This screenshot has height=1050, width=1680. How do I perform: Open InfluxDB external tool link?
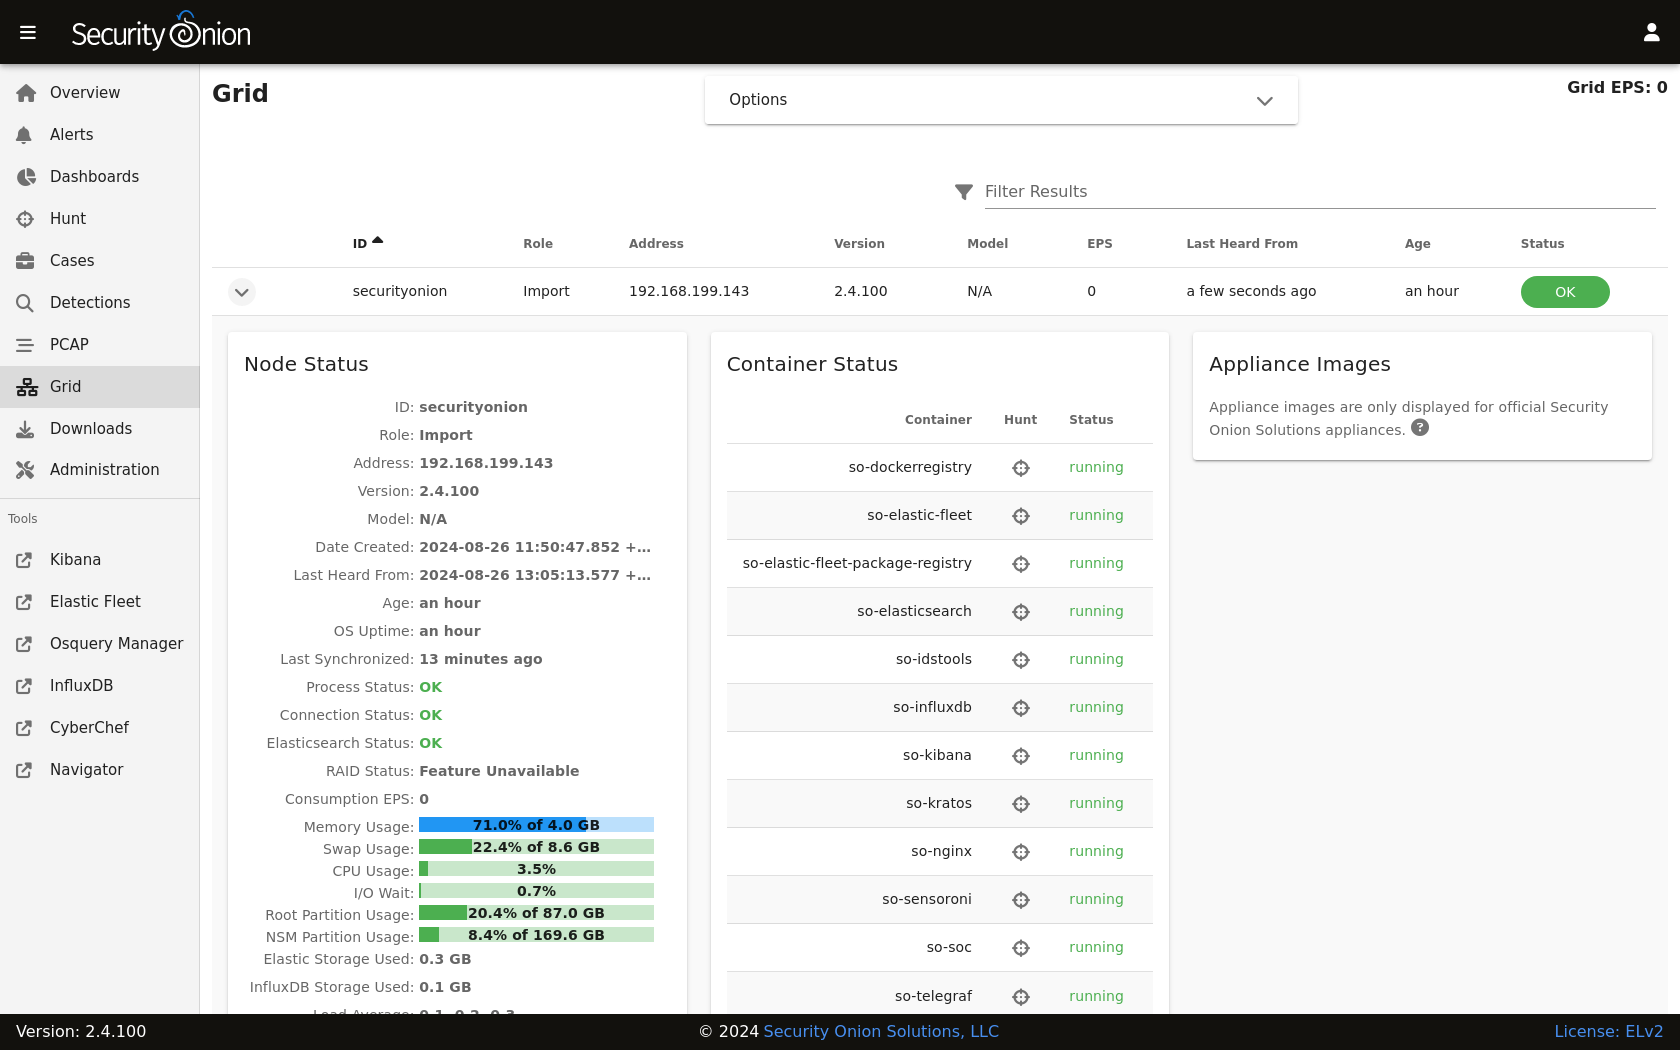point(100,686)
